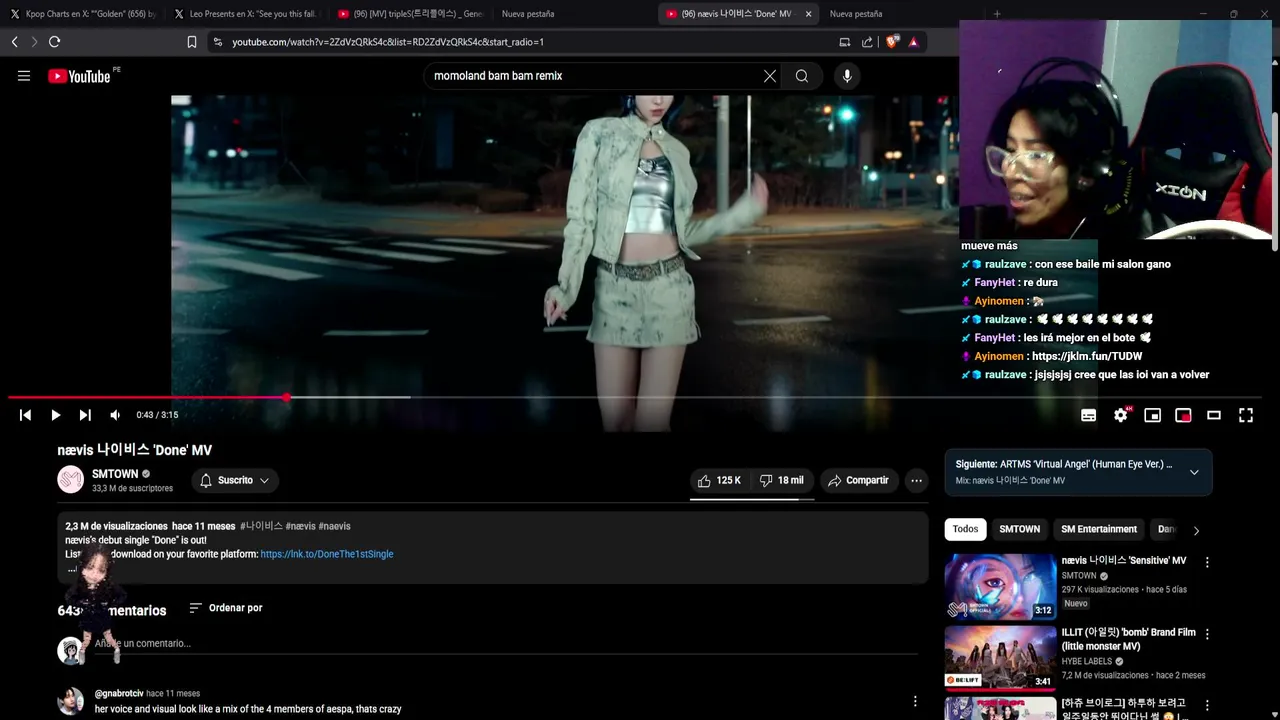Open options menu for gnabrotciv comment
Viewport: 1280px width, 720px height.
tap(915, 701)
